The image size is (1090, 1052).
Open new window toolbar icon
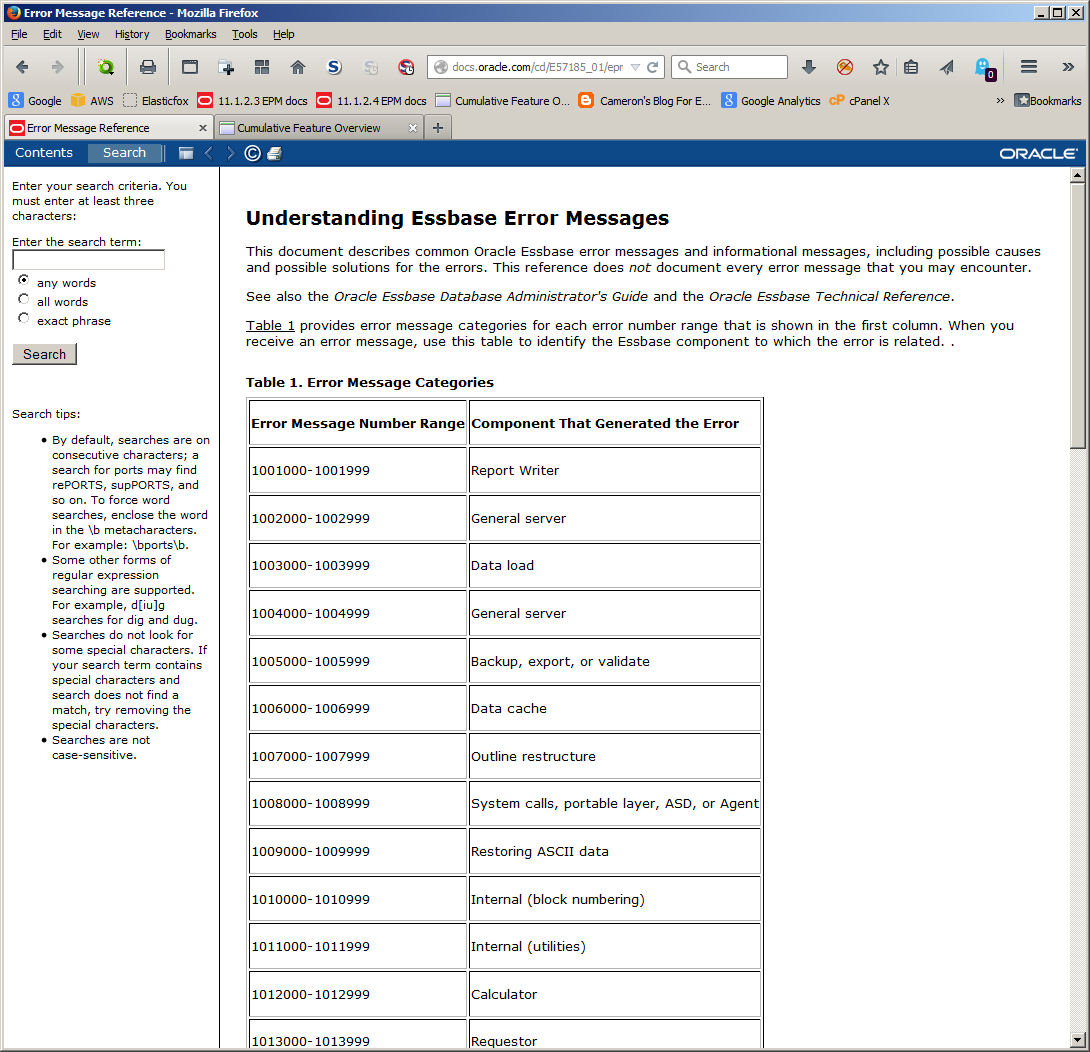pyautogui.click(x=190, y=67)
